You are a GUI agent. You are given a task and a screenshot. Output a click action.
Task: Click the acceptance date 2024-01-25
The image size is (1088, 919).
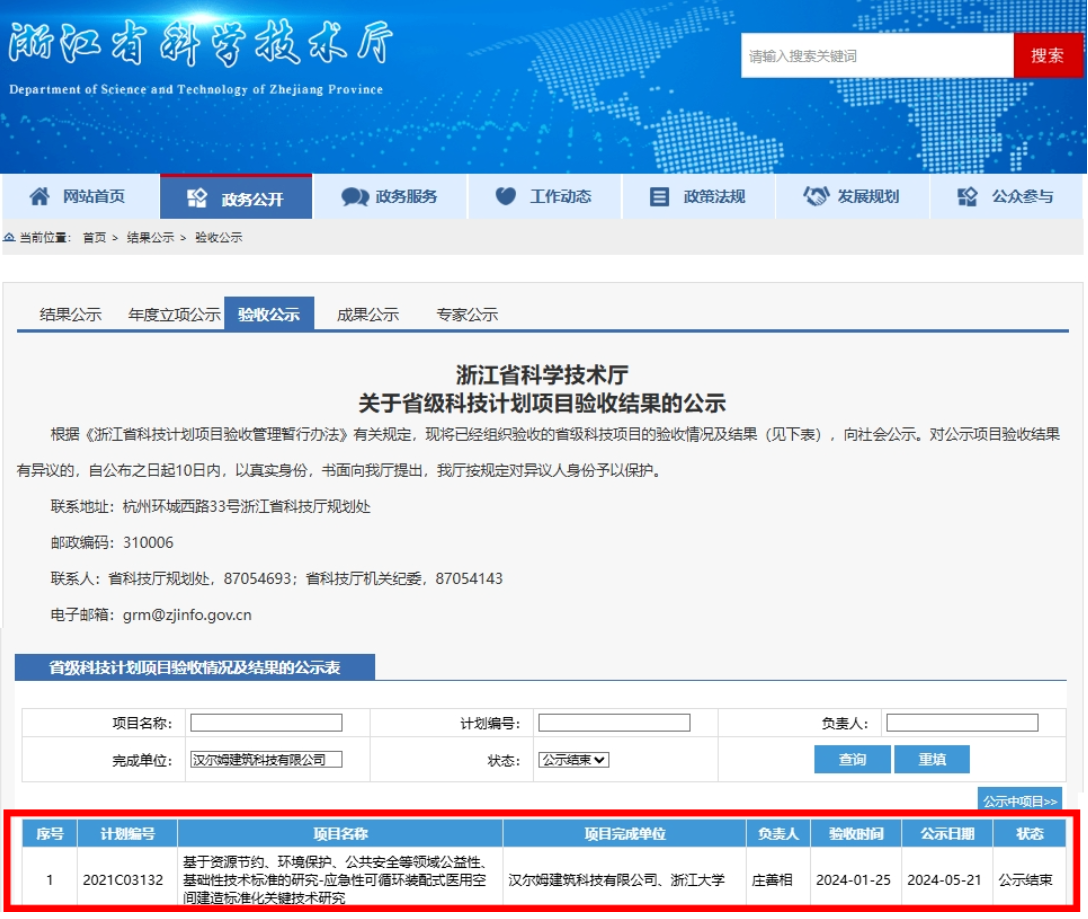[x=853, y=880]
